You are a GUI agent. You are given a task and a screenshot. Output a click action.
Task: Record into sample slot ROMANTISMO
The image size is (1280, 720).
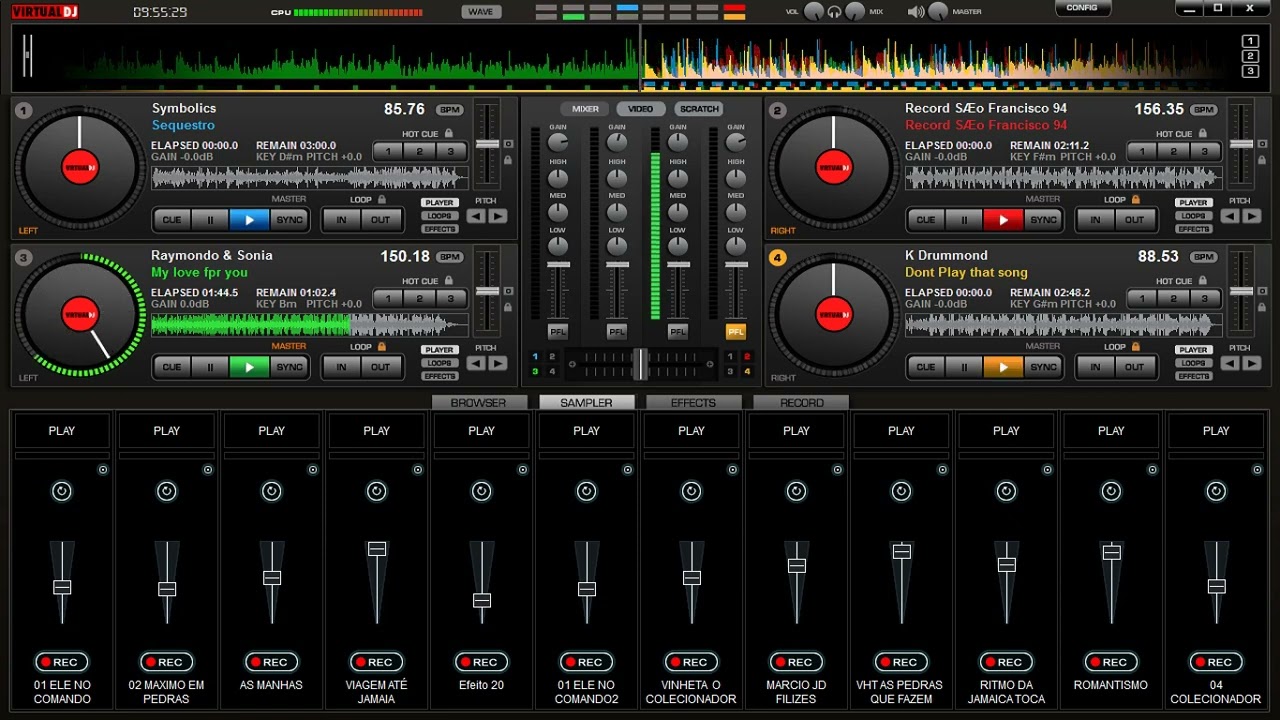pyautogui.click(x=1111, y=662)
